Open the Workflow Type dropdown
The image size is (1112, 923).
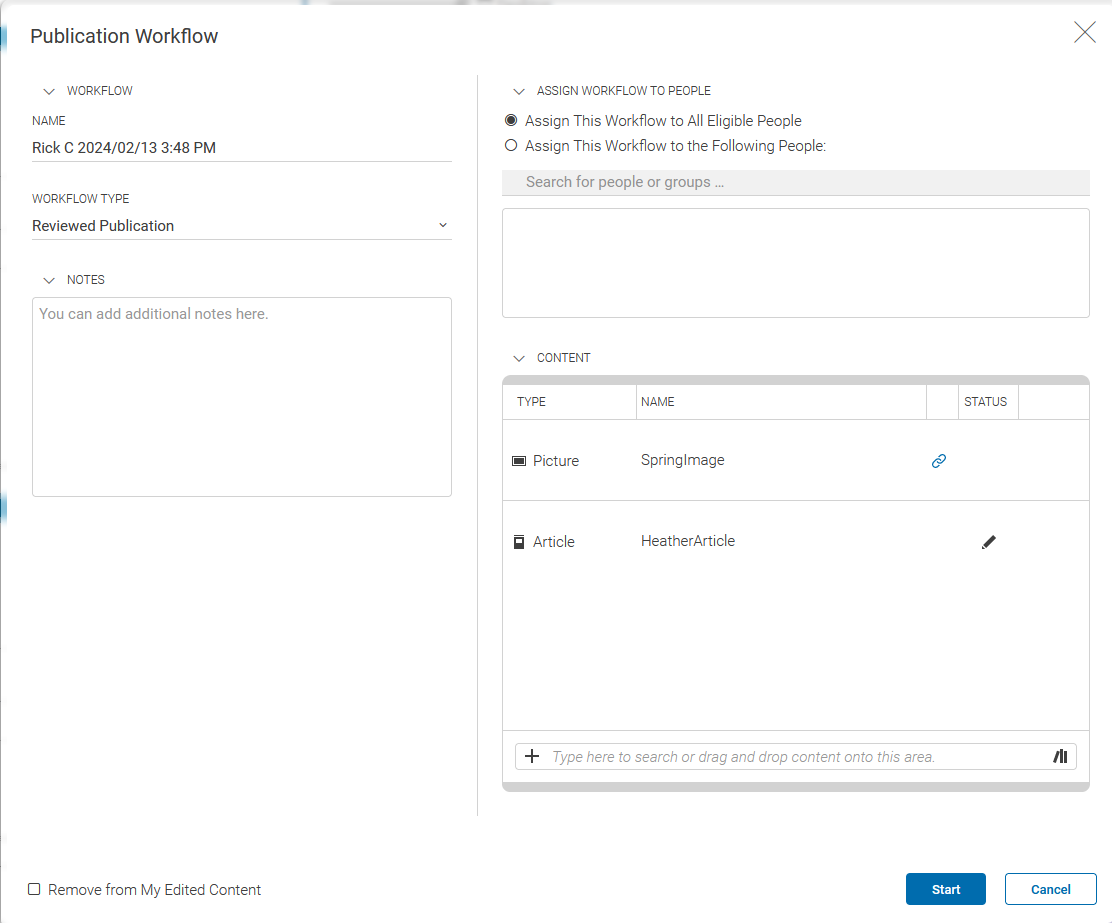[443, 225]
